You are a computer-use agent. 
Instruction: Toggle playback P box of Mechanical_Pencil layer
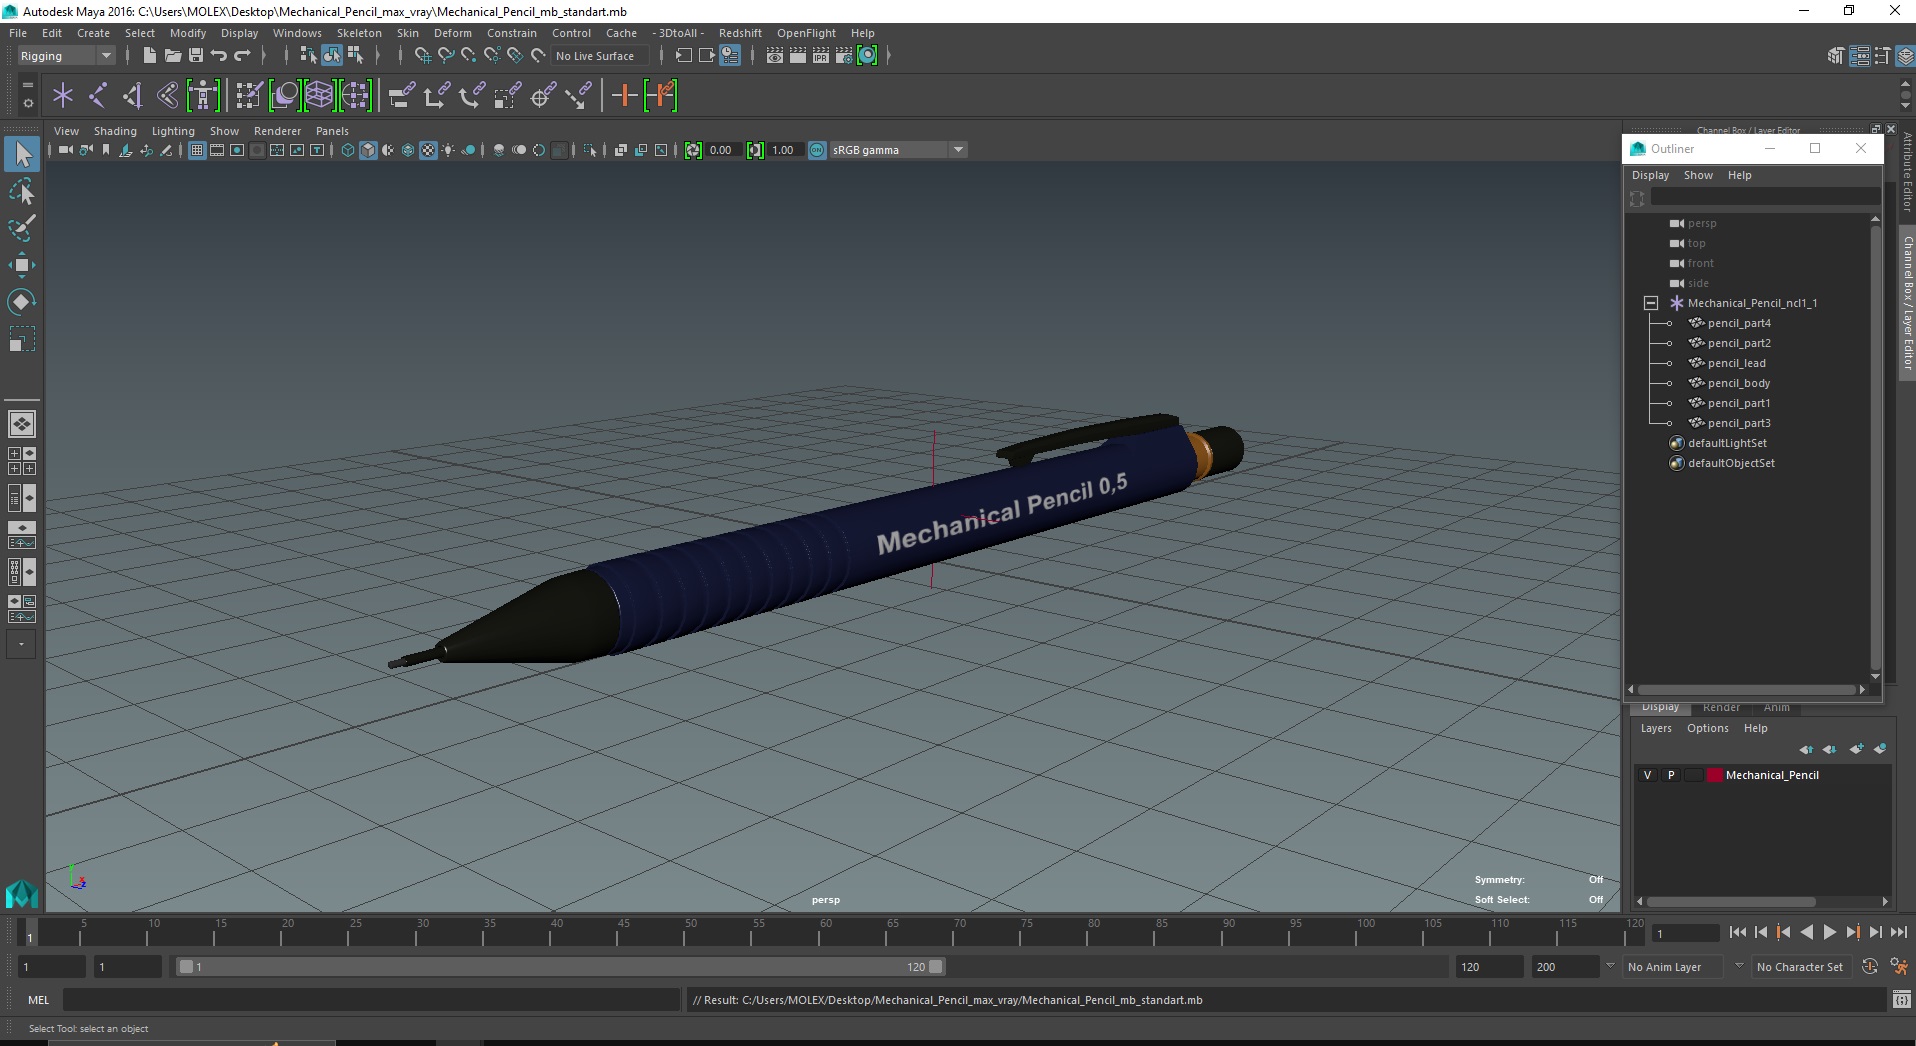coord(1670,775)
